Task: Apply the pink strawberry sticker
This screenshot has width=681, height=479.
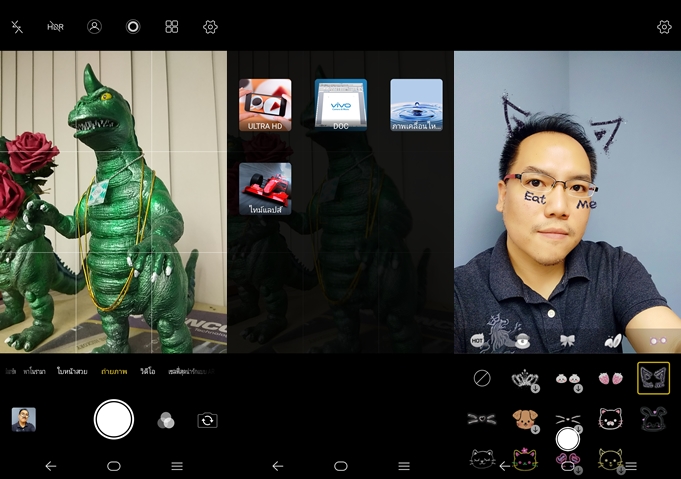Action: click(x=610, y=378)
